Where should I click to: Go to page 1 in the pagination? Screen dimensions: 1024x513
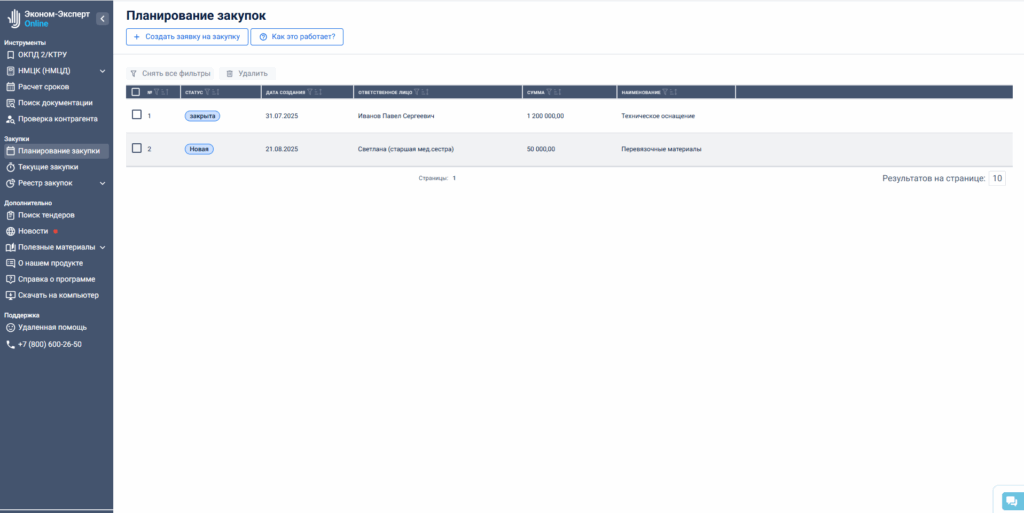tap(454, 178)
